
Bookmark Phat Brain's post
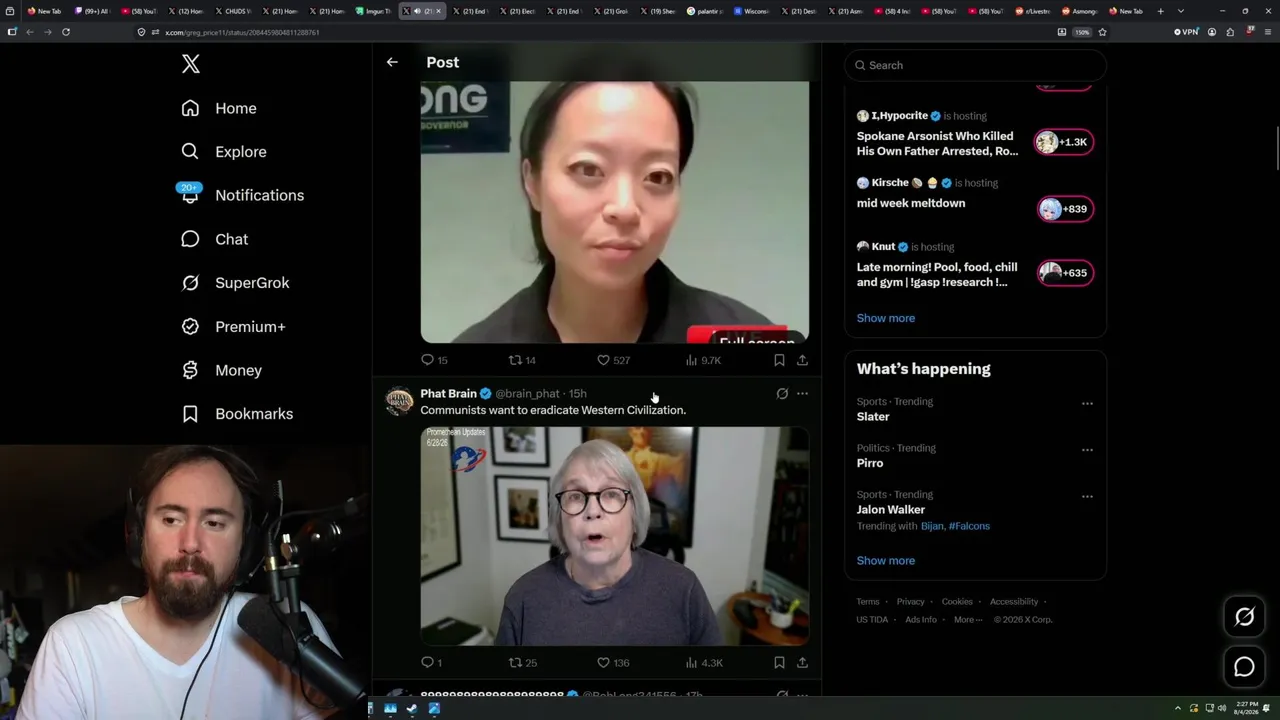point(779,662)
